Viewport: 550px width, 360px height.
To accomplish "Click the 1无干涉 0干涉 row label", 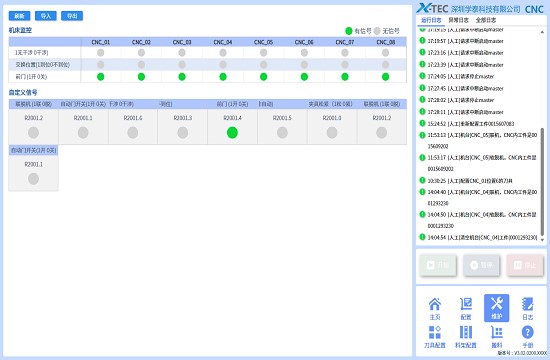I will point(32,53).
